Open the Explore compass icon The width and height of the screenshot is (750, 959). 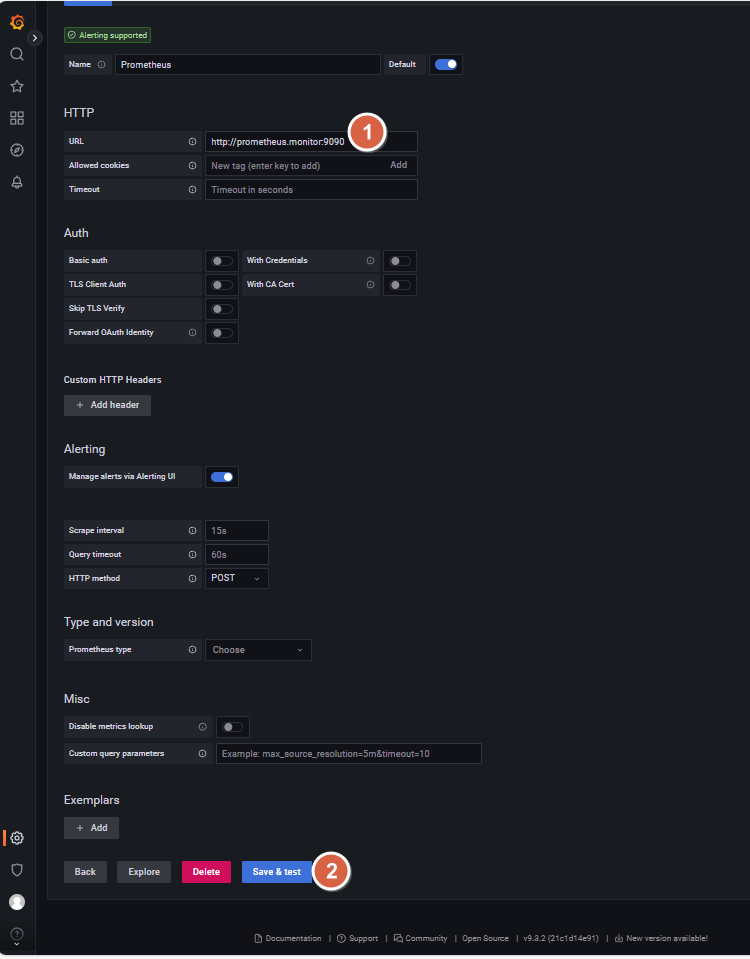tap(17, 150)
